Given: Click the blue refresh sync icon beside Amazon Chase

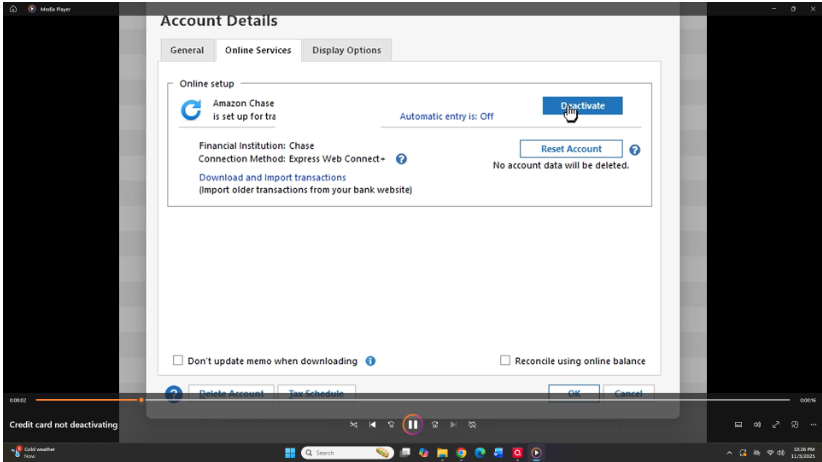Looking at the screenshot, I should click(191, 110).
